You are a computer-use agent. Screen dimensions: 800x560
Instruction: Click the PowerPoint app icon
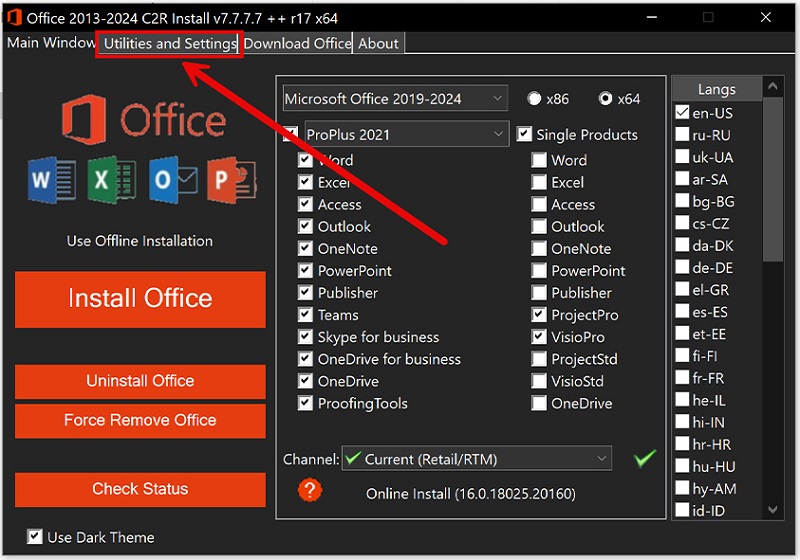point(232,180)
